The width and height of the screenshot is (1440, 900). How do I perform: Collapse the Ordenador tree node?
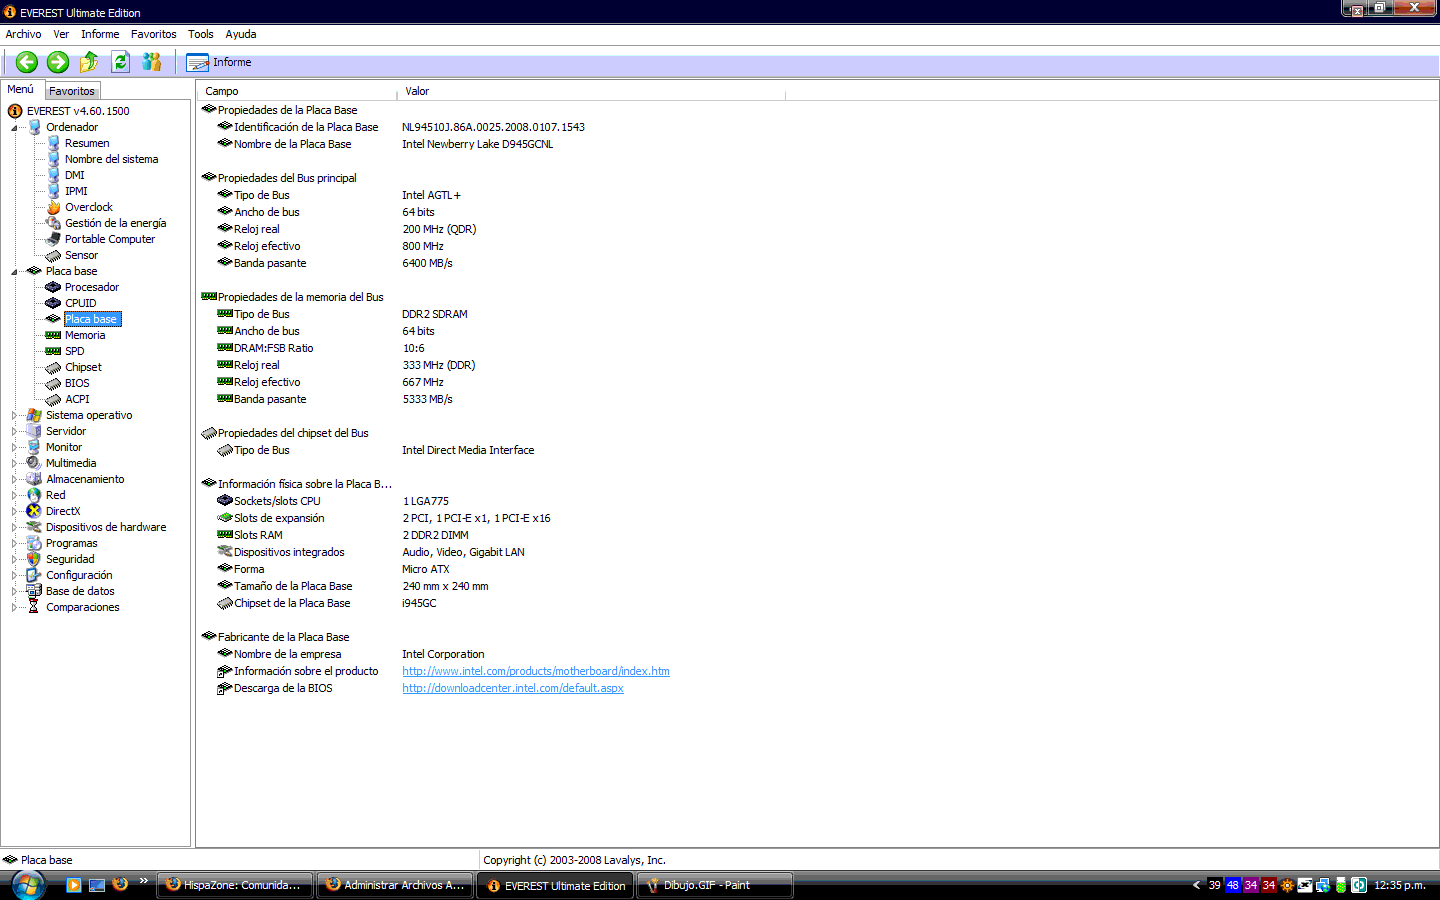click(14, 128)
